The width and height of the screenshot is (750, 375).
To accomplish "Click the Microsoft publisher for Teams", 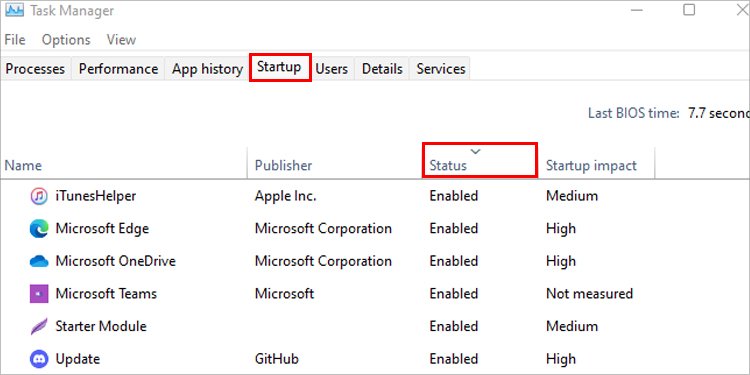I will pyautogui.click(x=284, y=294).
